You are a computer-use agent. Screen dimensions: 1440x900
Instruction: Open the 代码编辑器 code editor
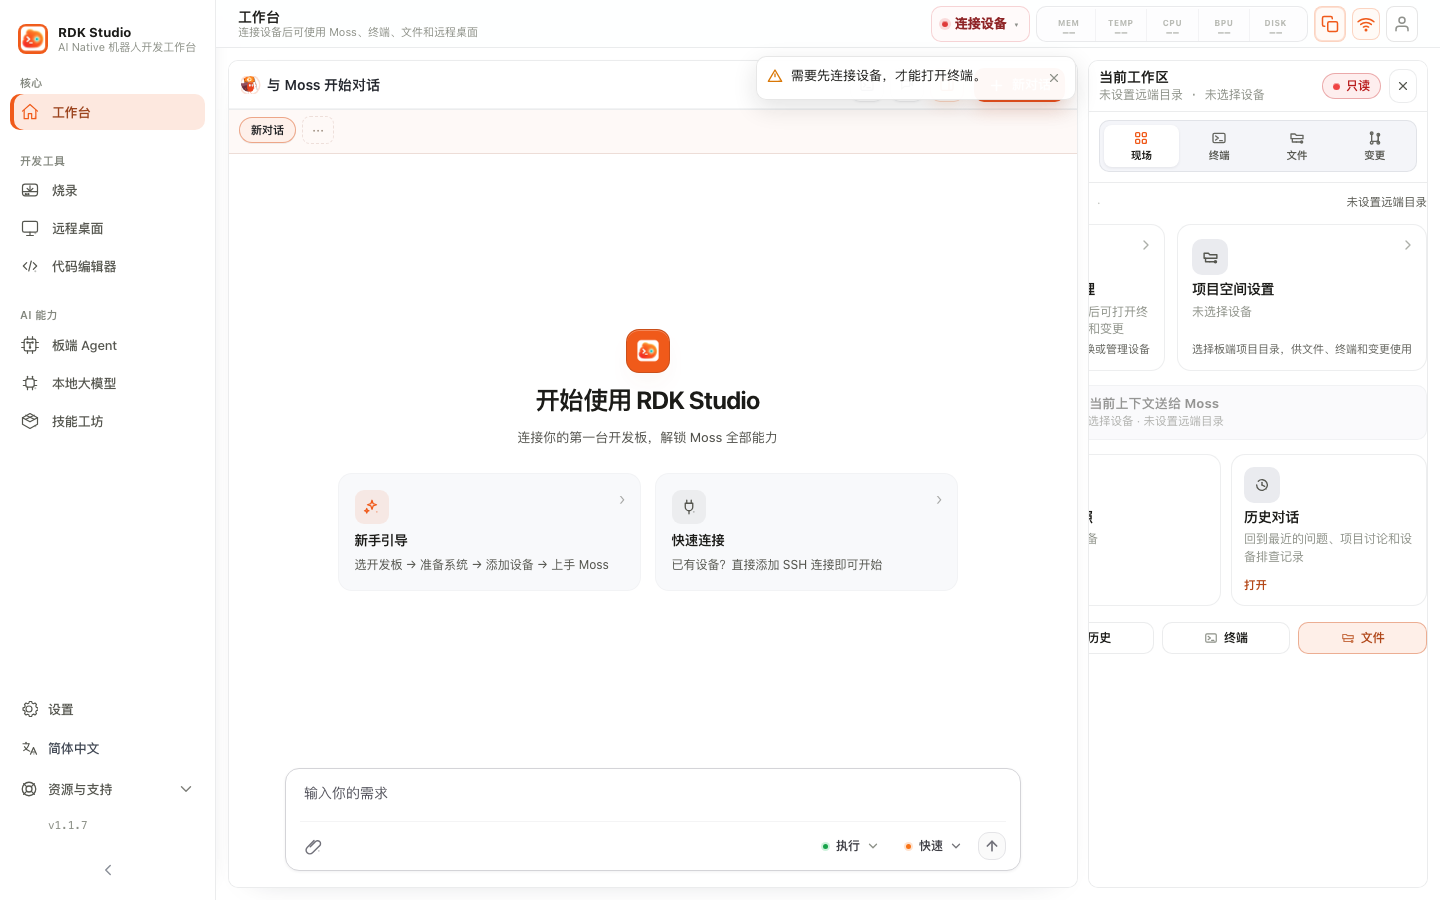point(108,266)
